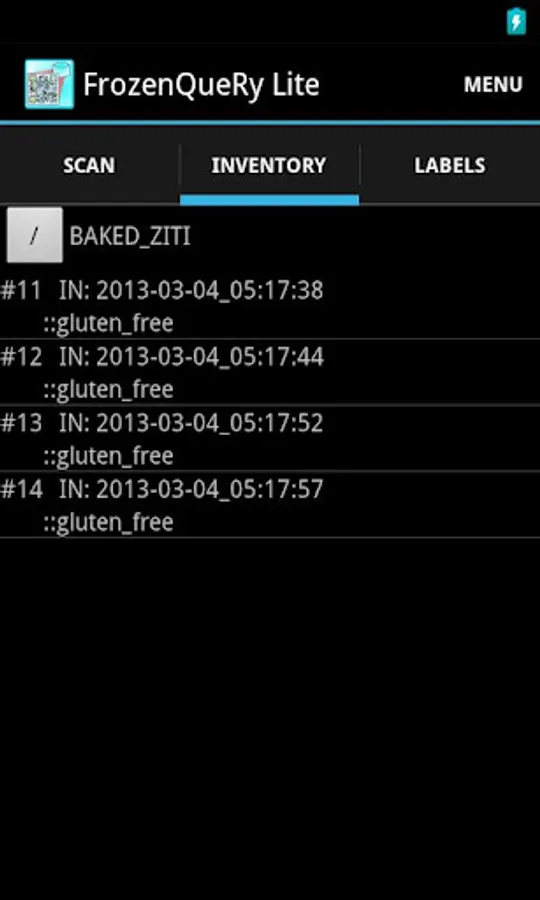Select inventory entry #13
This screenshot has width=540, height=900.
click(x=270, y=439)
